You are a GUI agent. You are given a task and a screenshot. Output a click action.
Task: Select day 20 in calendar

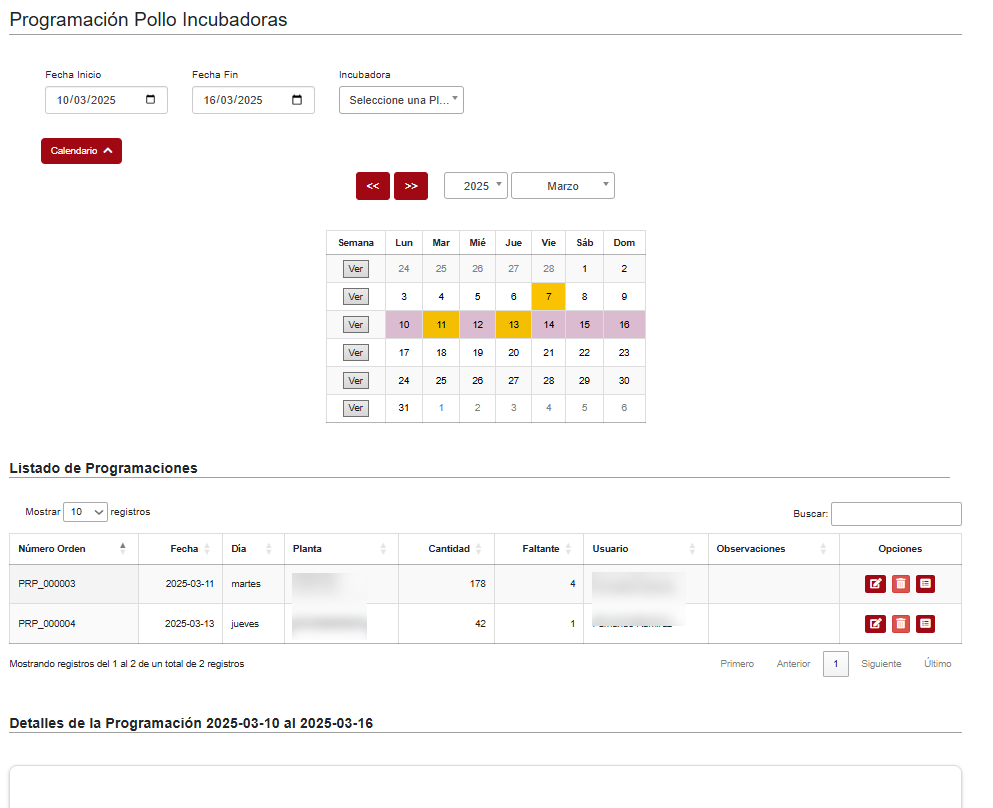[514, 353]
